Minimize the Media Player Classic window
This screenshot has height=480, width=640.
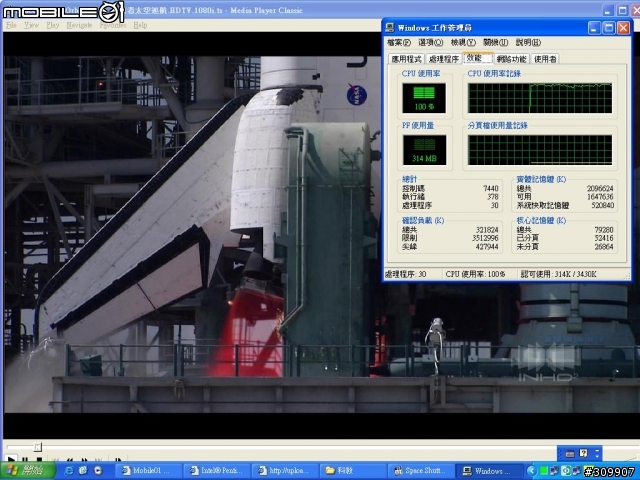click(x=608, y=10)
